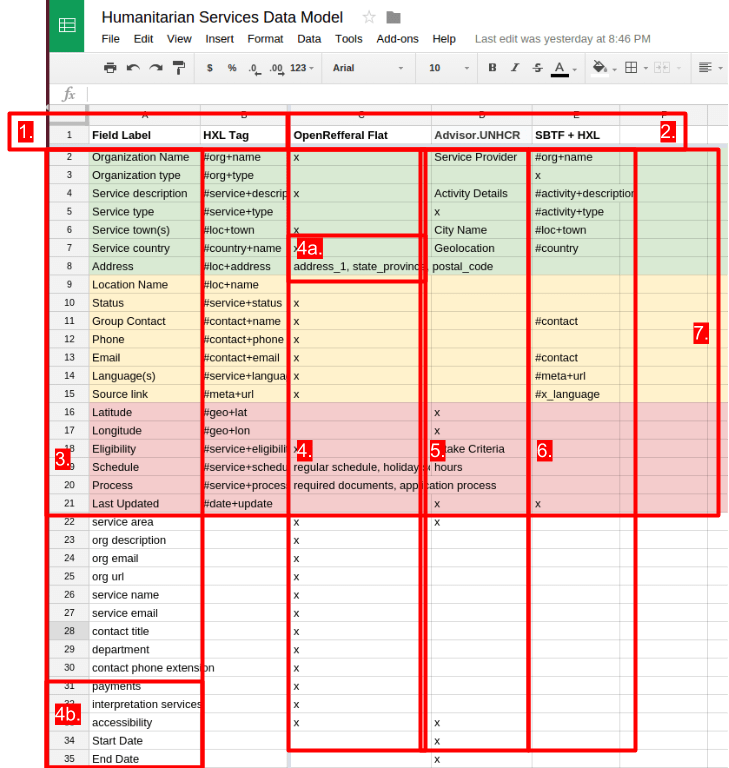The height and width of the screenshot is (768, 729).
Task: Click the formula bar input
Action: tap(407, 94)
